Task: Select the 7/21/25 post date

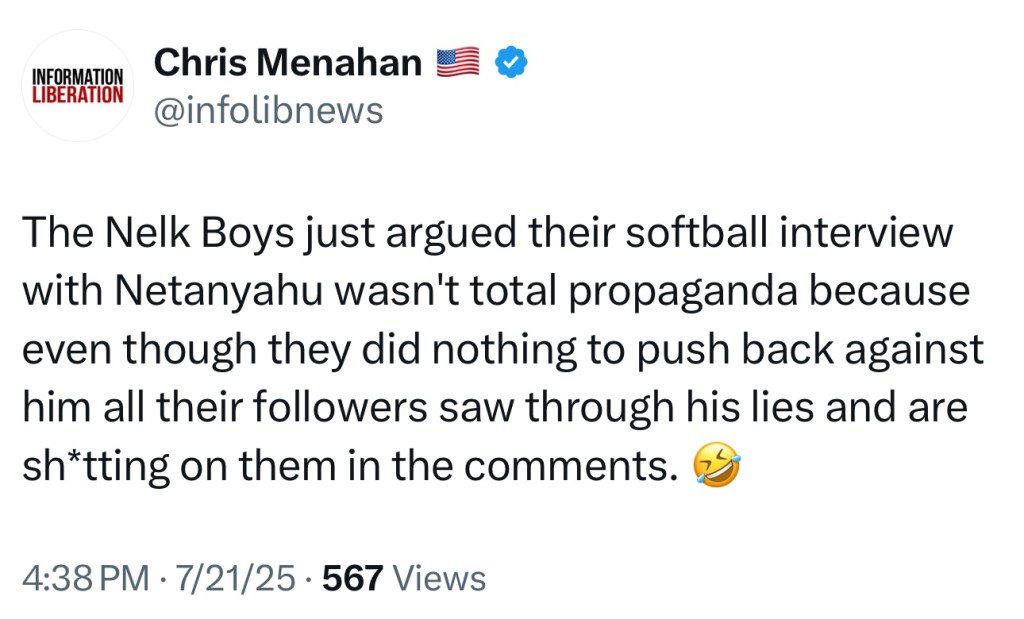Action: (x=233, y=578)
